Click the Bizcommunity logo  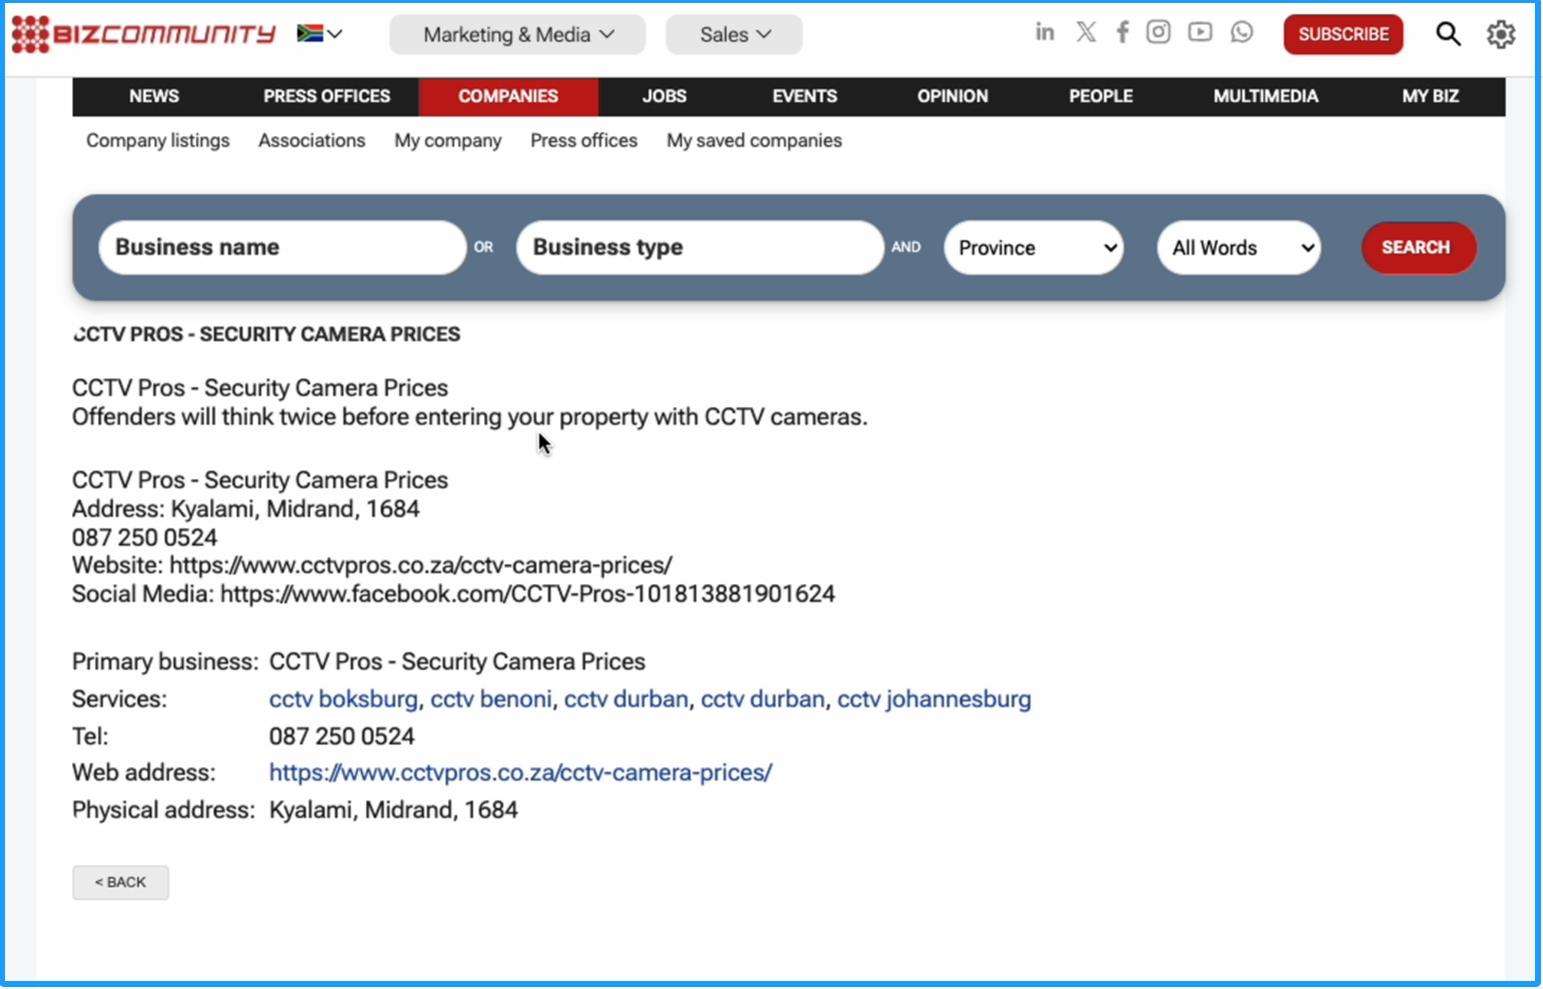[x=143, y=34]
